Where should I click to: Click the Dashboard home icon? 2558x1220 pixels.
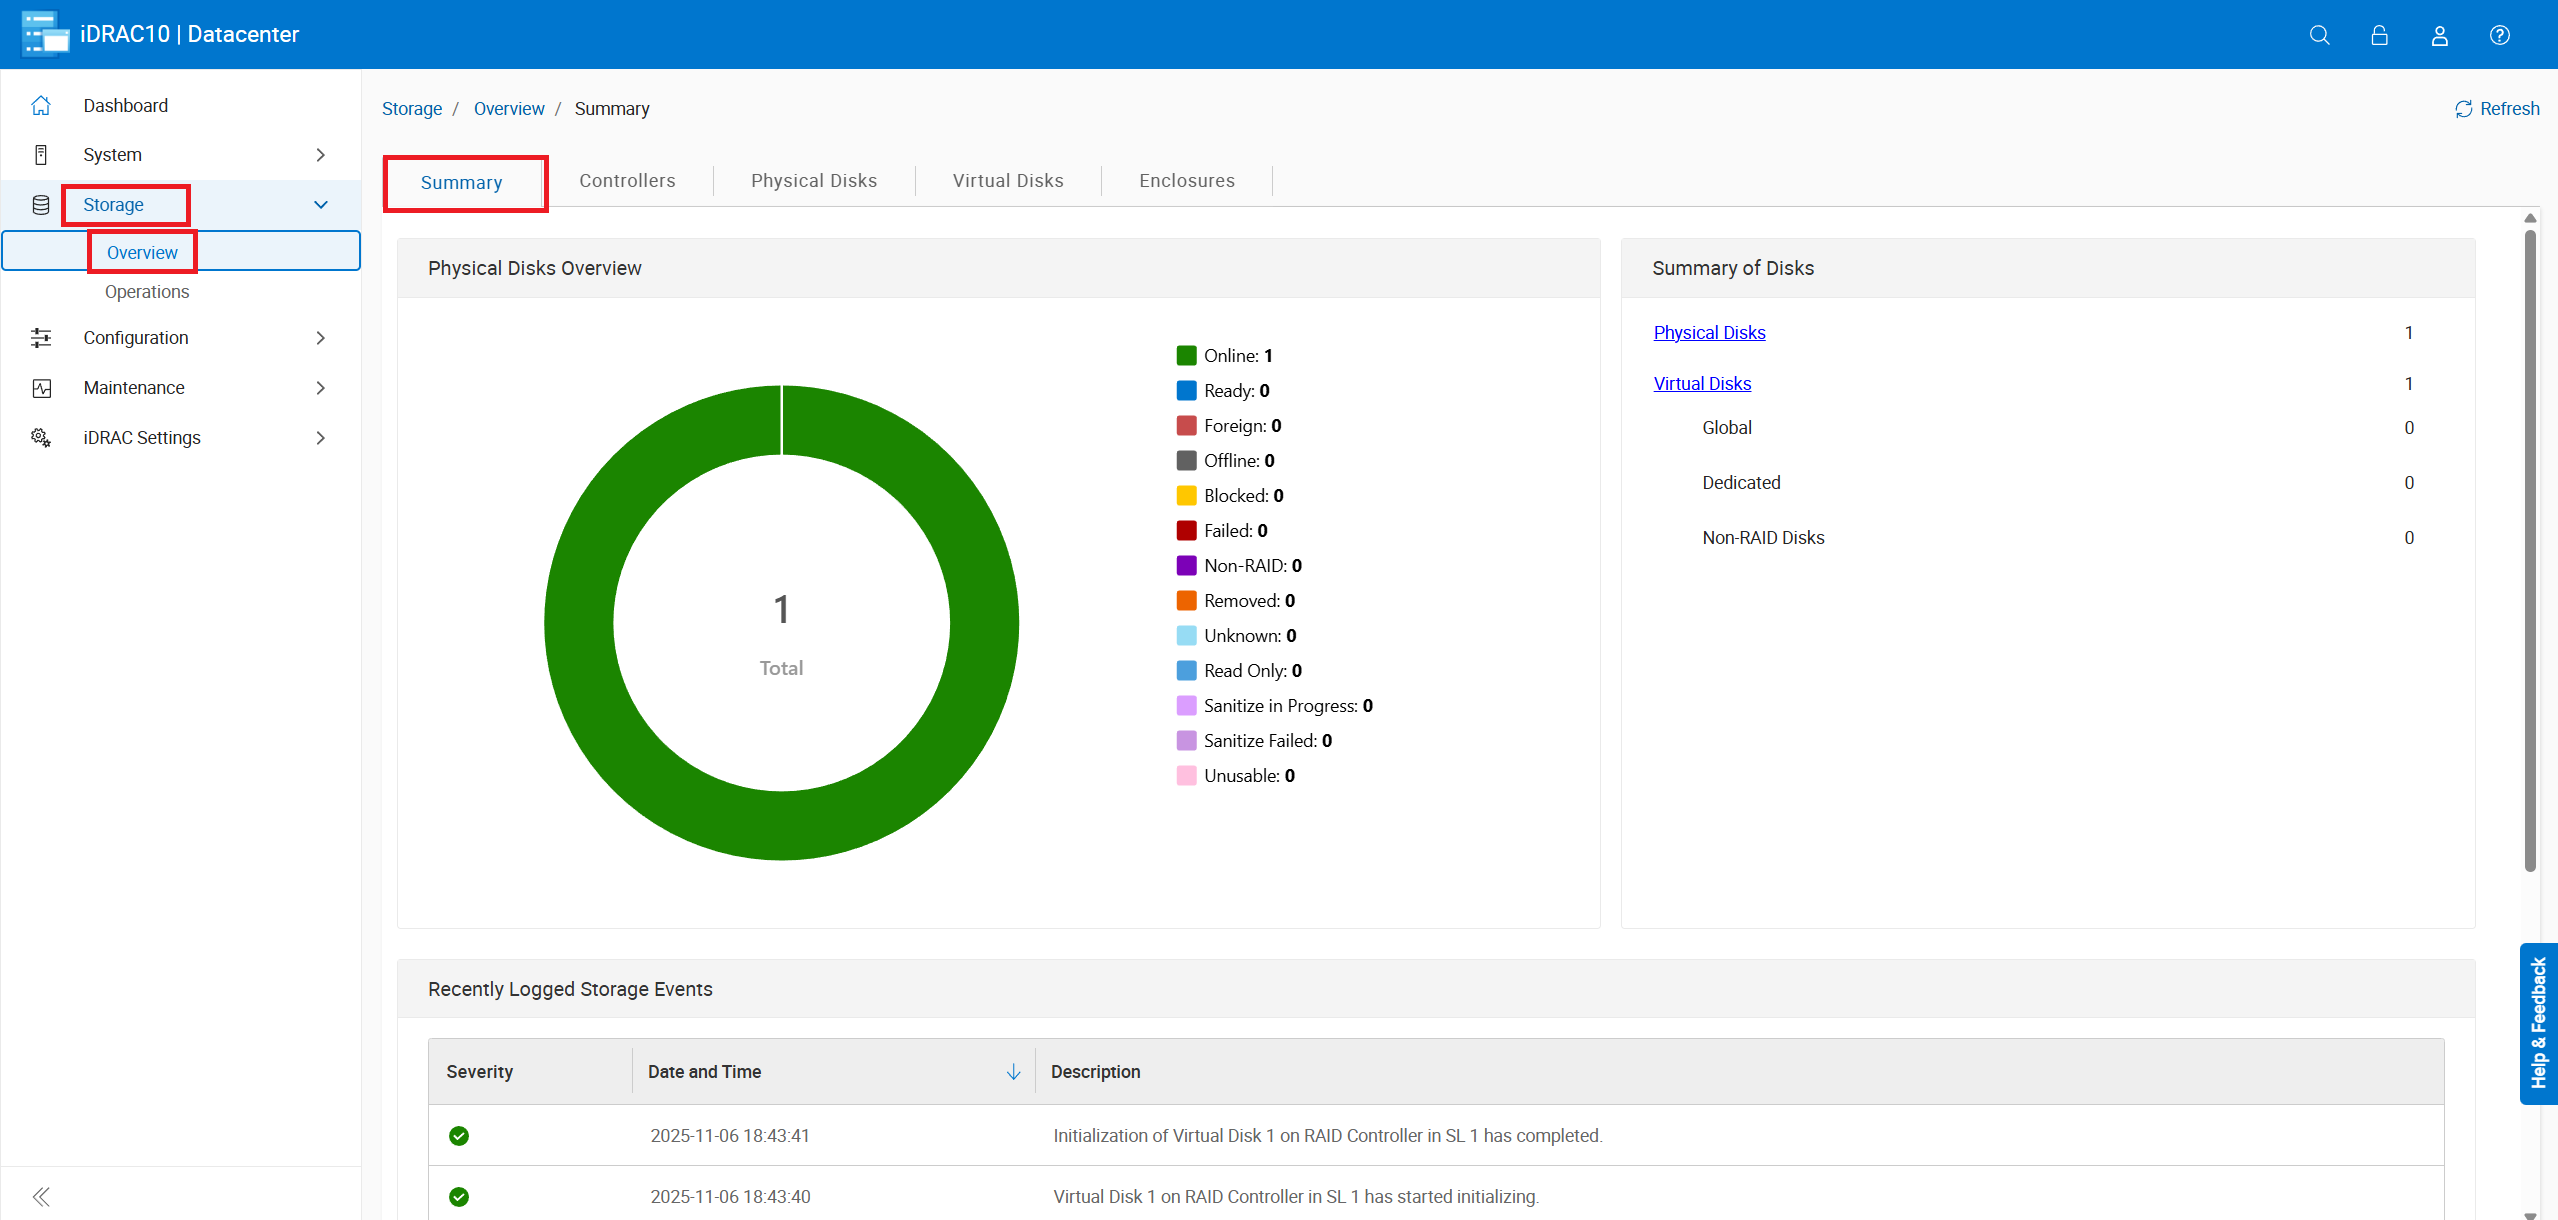point(41,105)
